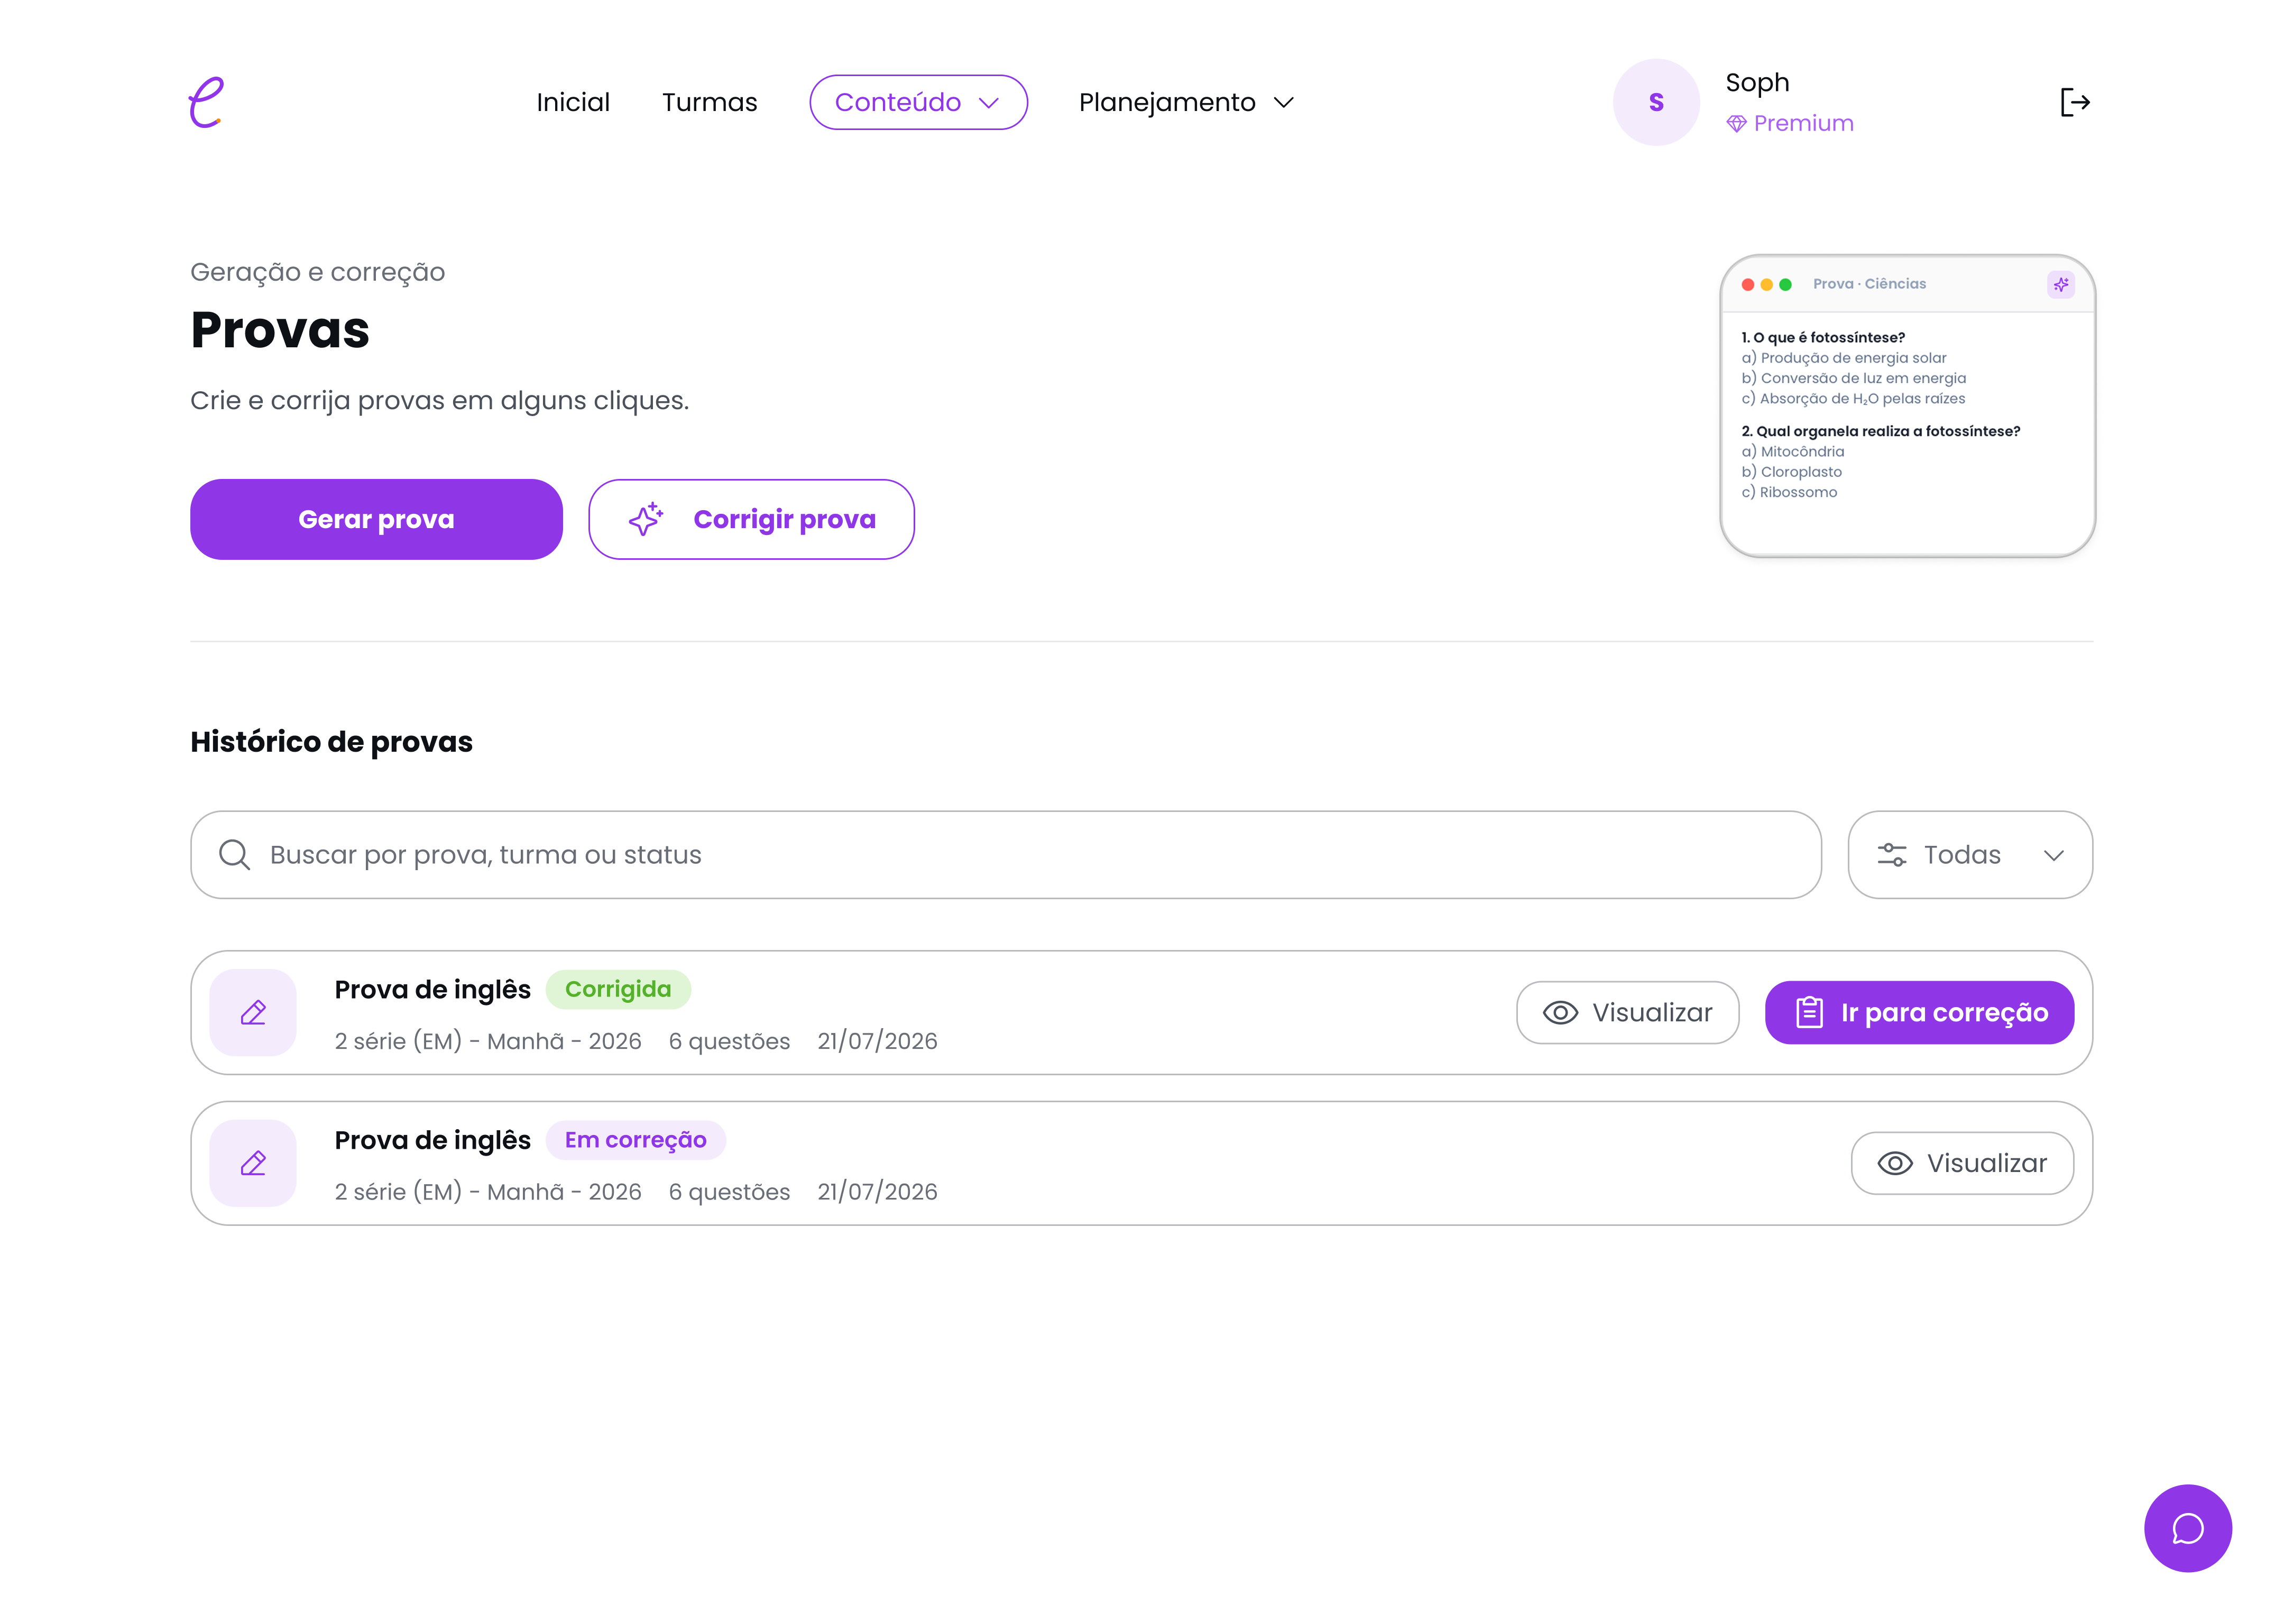
Task: Click the sparkle stars icon in Corrigir prova
Action: (x=646, y=519)
